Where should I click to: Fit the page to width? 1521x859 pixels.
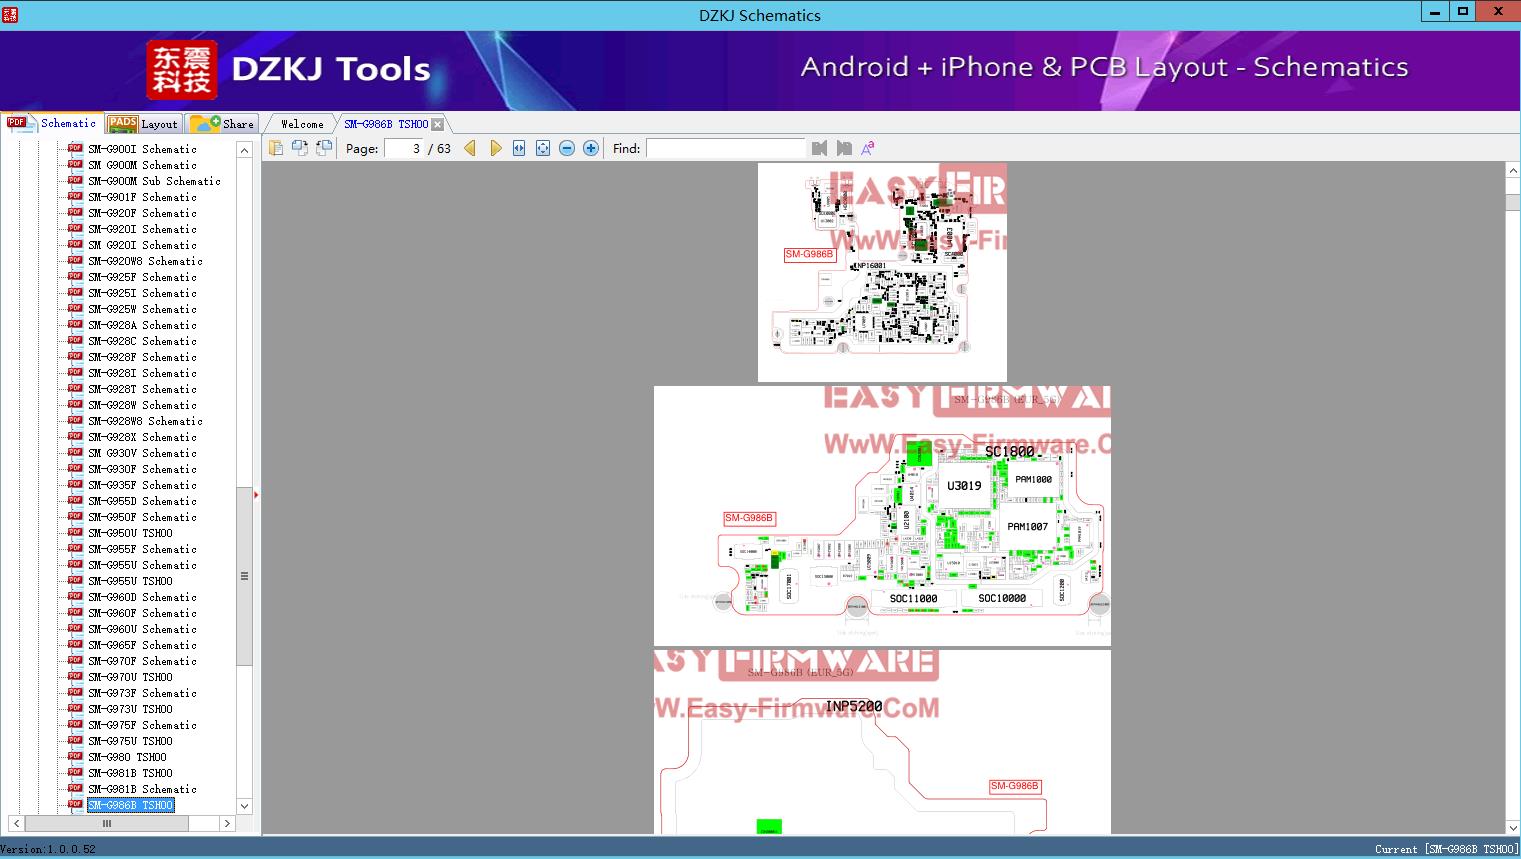519,148
